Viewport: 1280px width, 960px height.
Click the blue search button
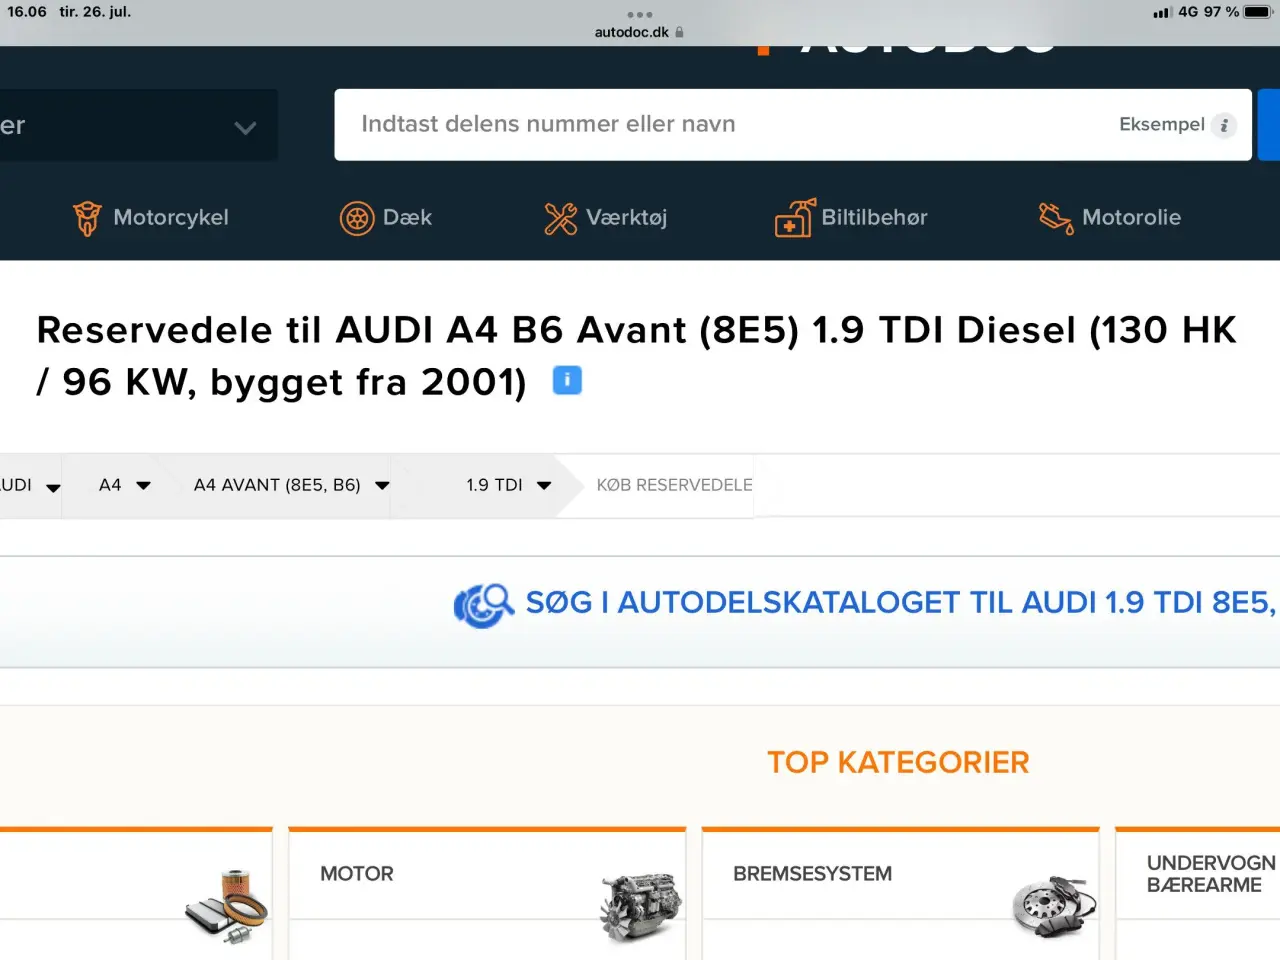pyautogui.click(x=1269, y=125)
